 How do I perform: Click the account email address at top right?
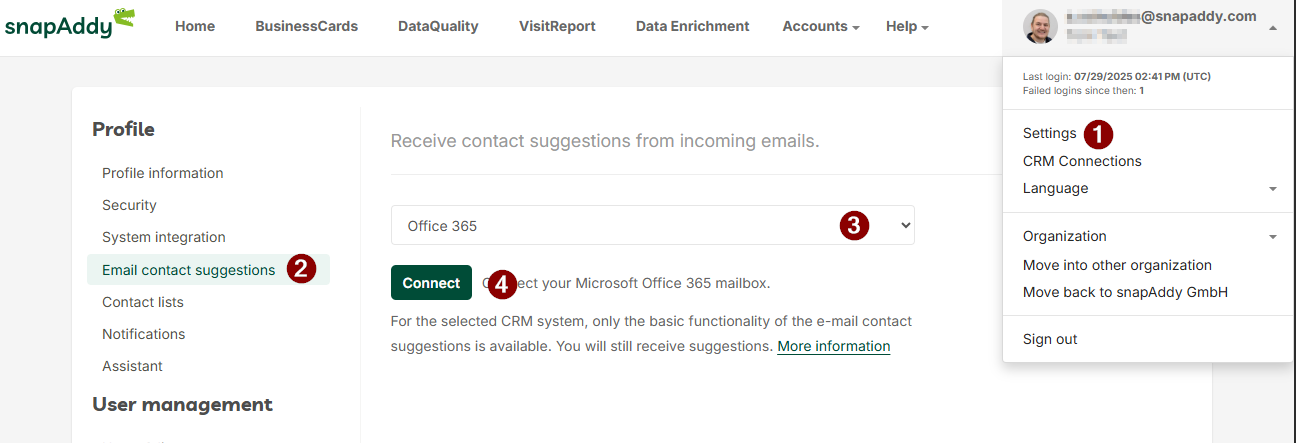pyautogui.click(x=1160, y=16)
